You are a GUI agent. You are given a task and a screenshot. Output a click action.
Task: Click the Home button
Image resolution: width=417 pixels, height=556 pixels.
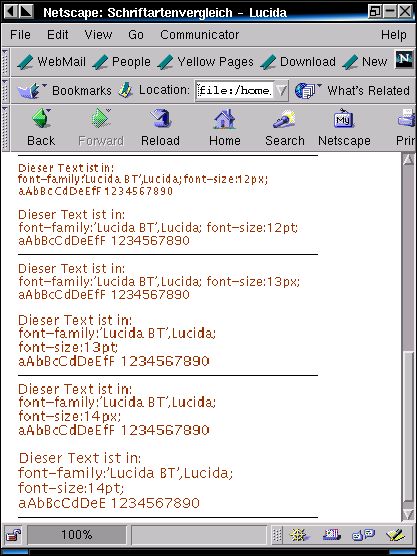(x=224, y=127)
